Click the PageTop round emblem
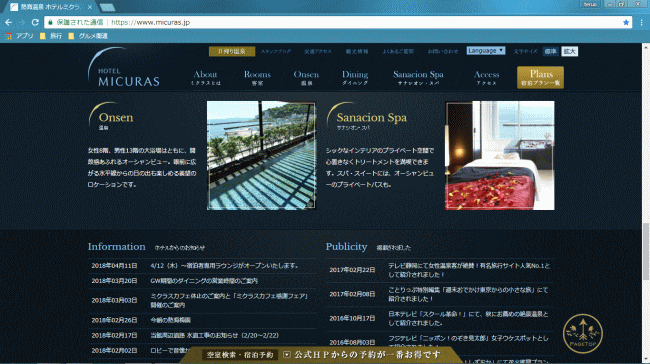The width and height of the screenshot is (650, 364). coord(582,334)
